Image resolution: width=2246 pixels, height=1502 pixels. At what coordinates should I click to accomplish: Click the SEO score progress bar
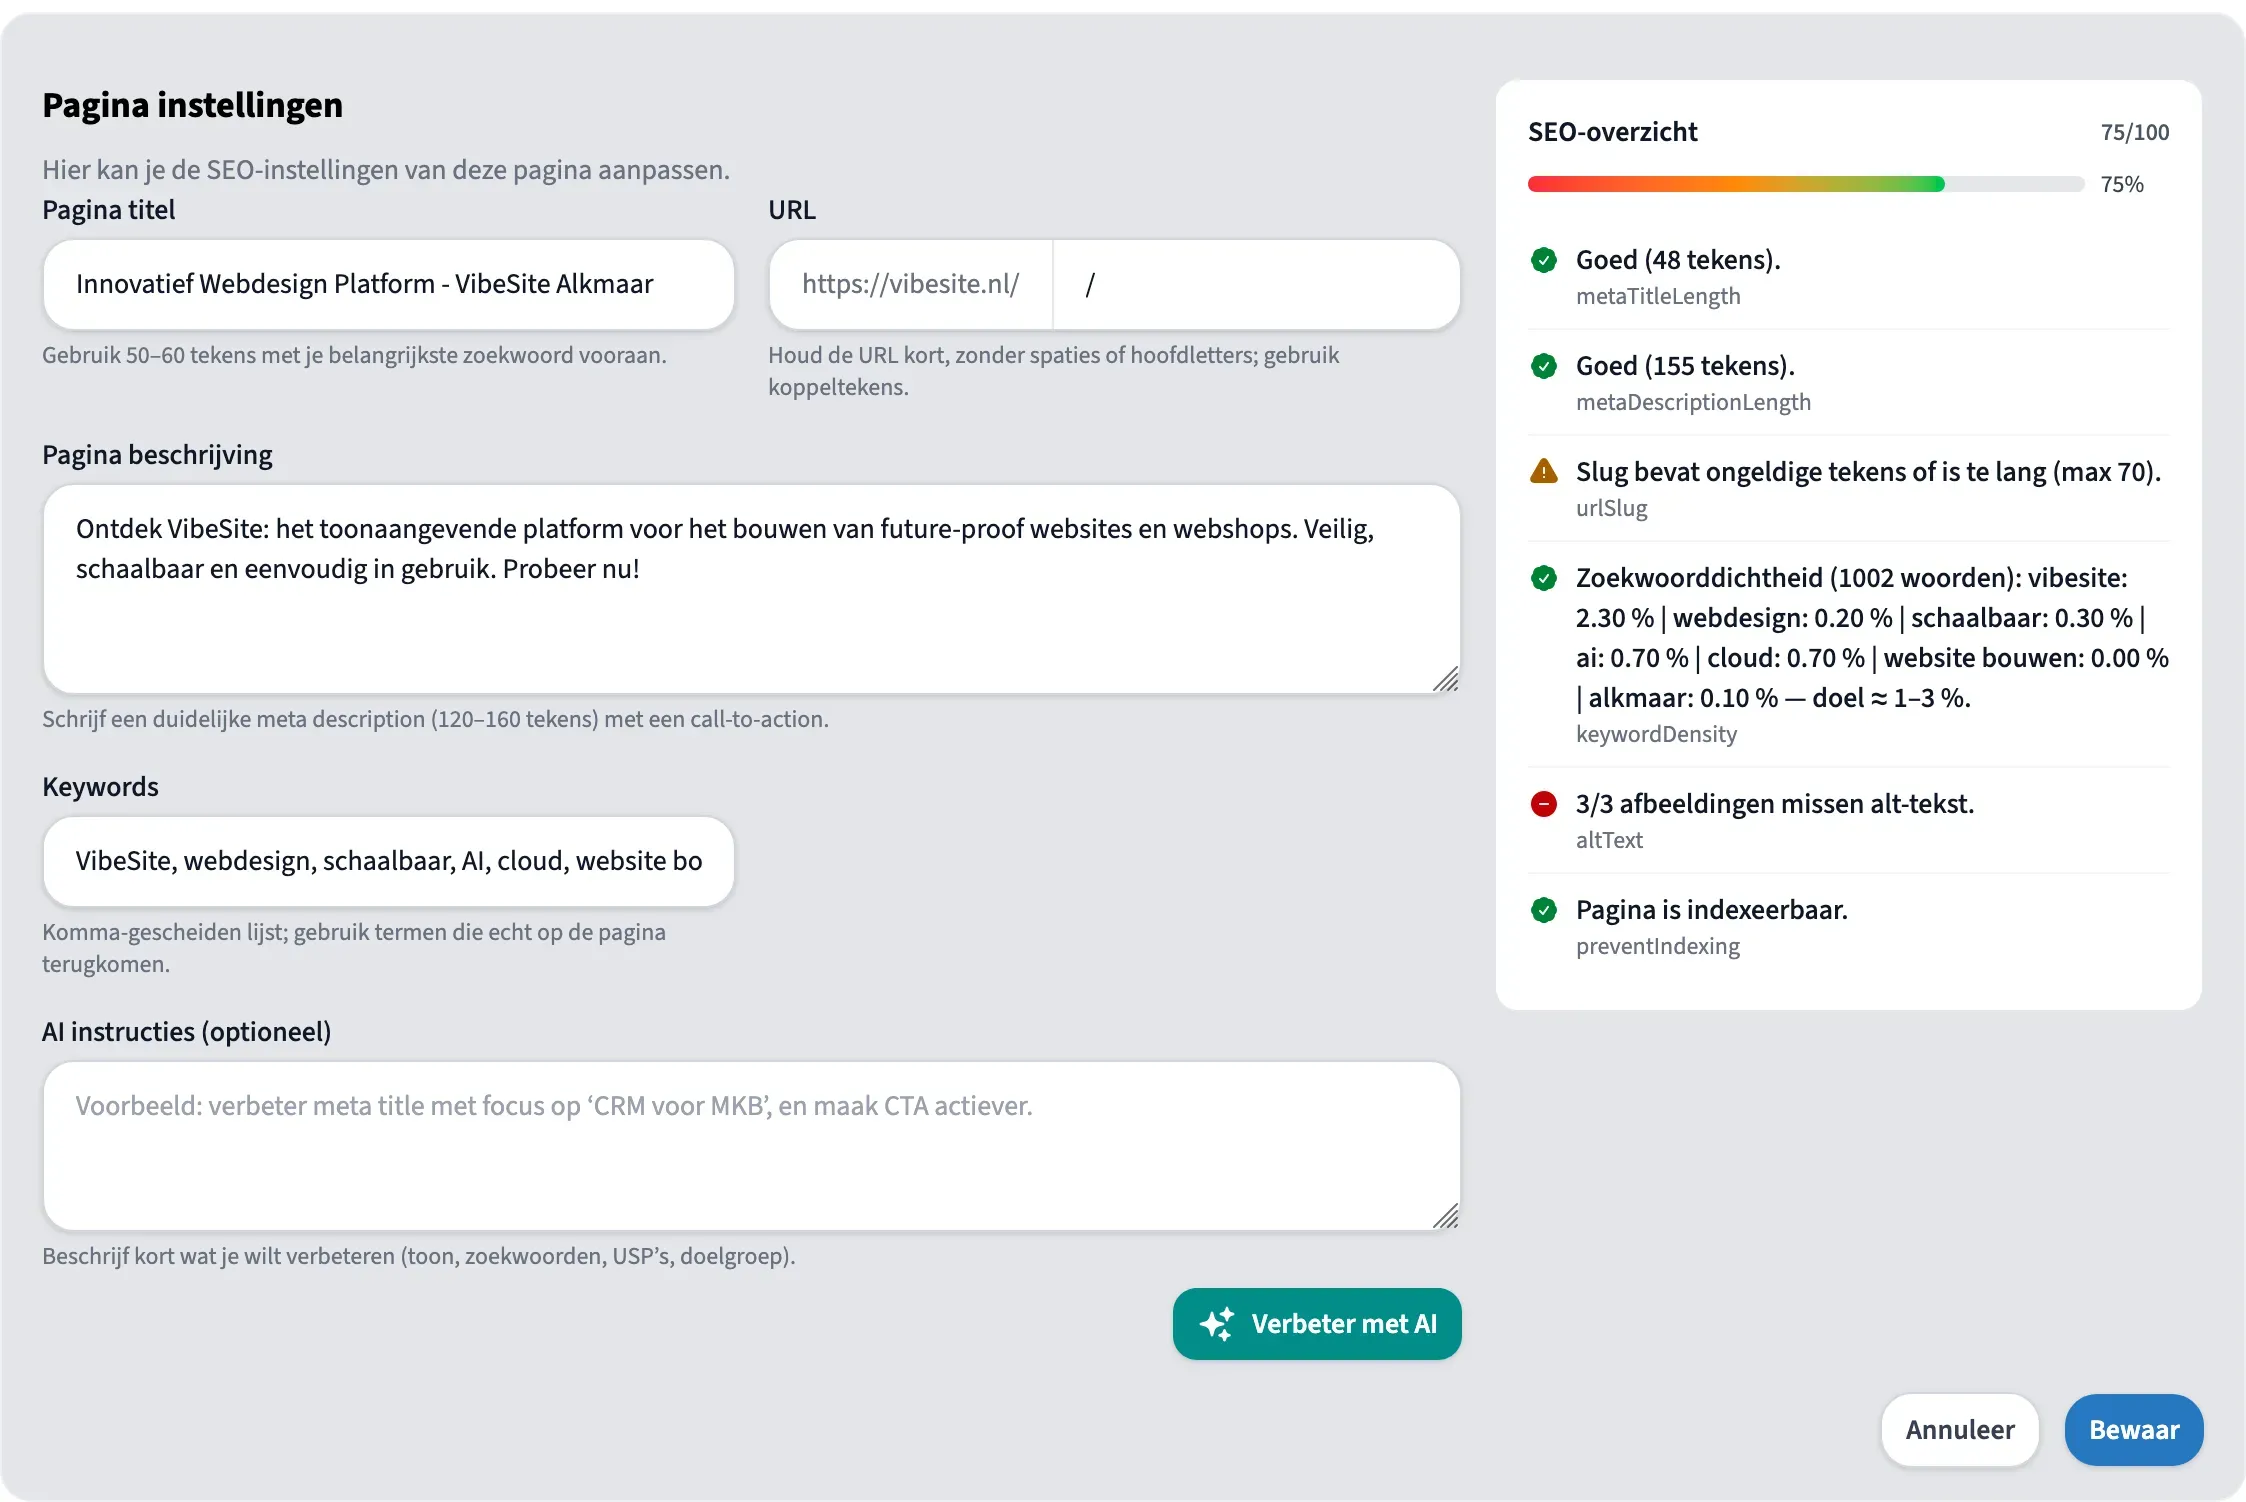1804,184
